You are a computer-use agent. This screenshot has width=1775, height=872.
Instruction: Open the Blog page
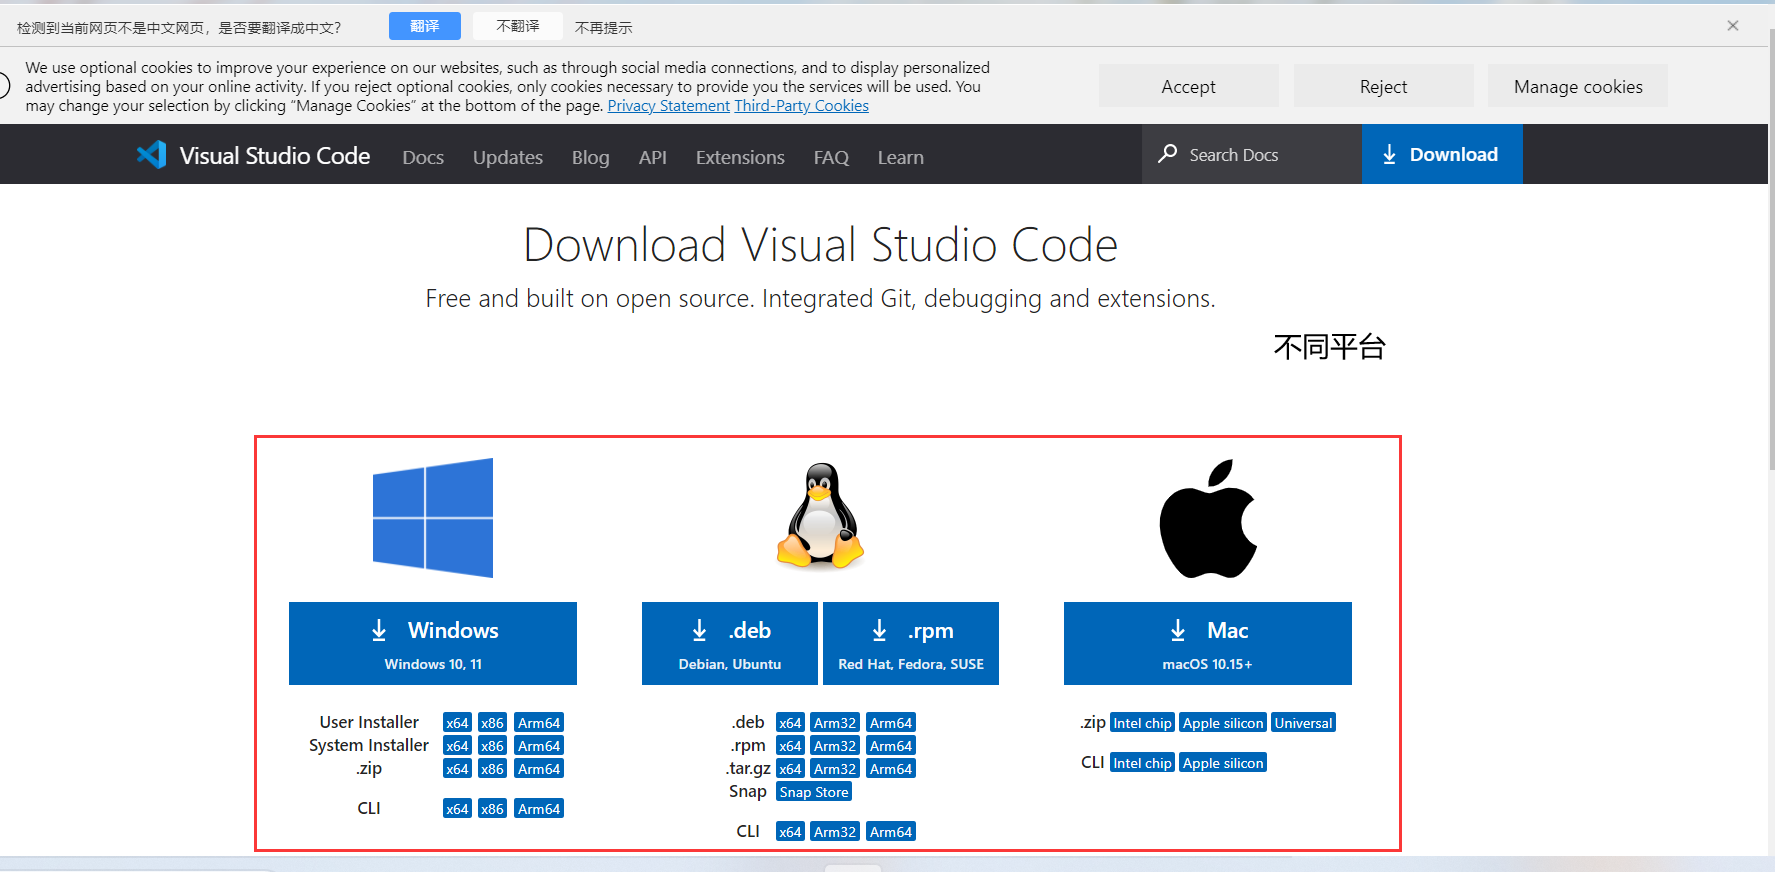point(590,157)
